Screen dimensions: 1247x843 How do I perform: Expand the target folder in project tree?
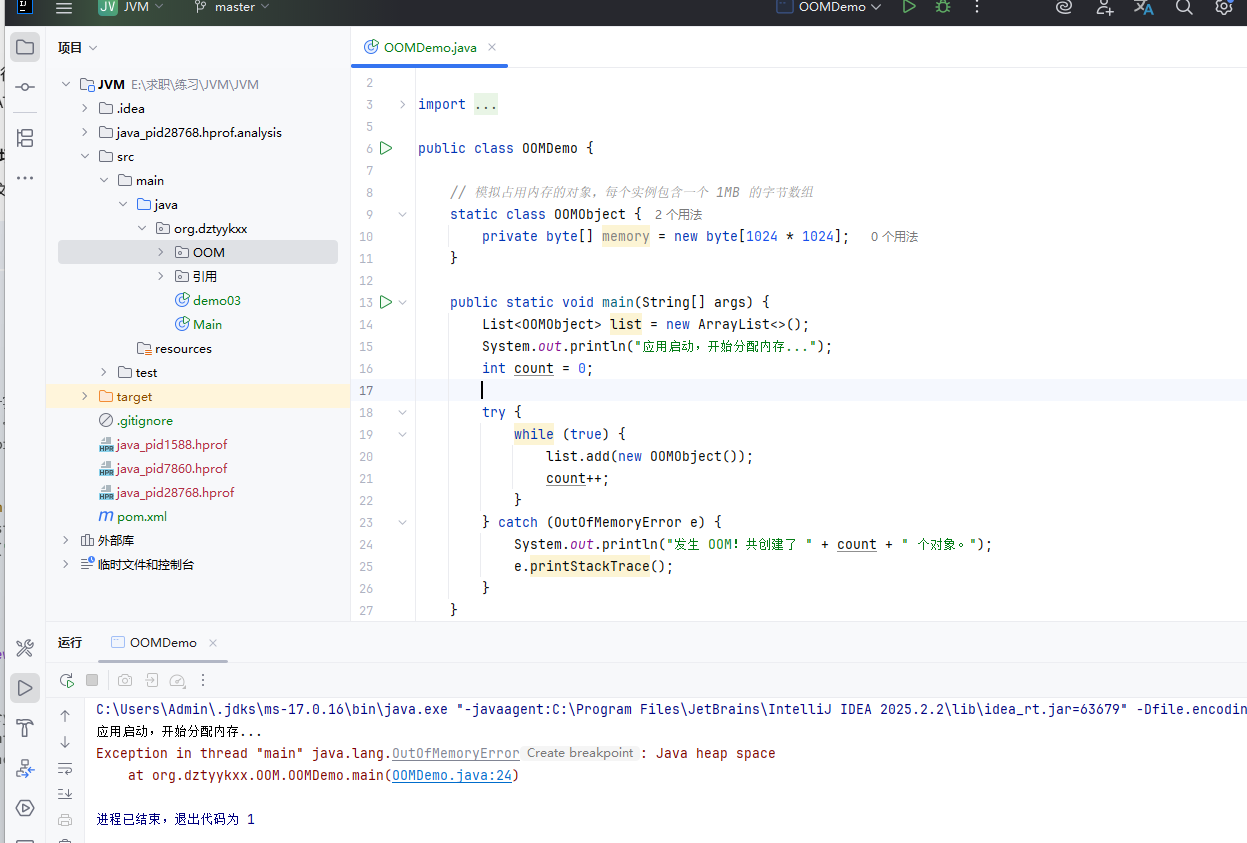tap(85, 397)
